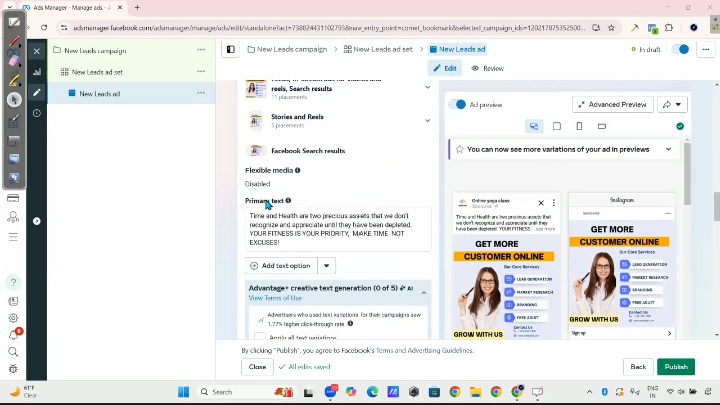Select the yellow highlighter annotation tool

point(14,80)
